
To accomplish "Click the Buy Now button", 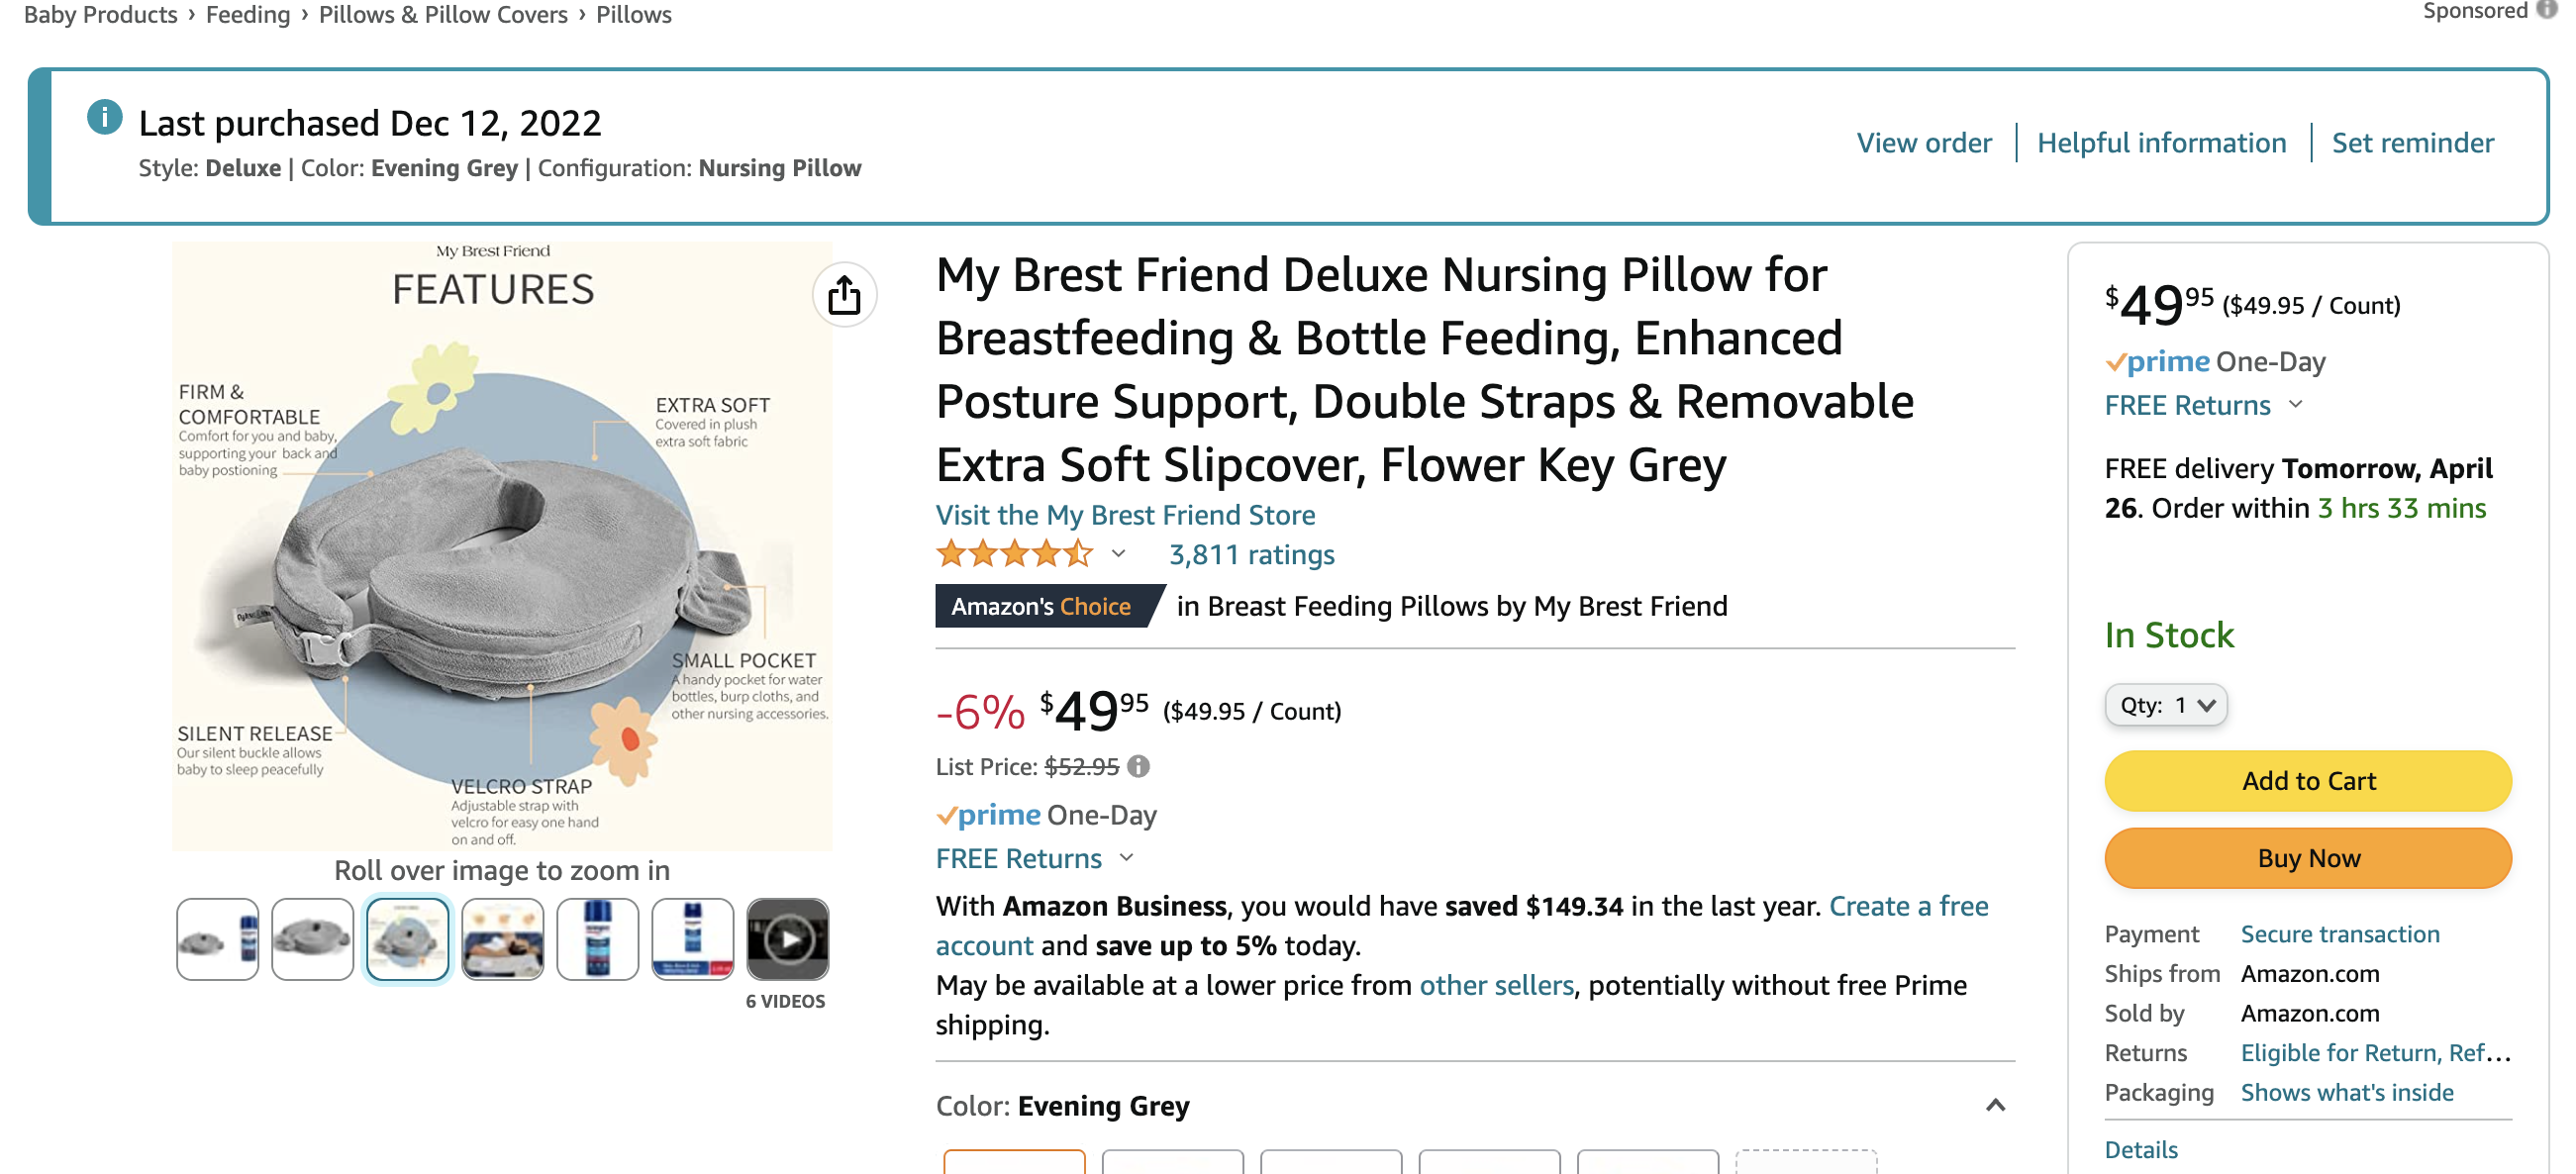I will [x=2307, y=858].
